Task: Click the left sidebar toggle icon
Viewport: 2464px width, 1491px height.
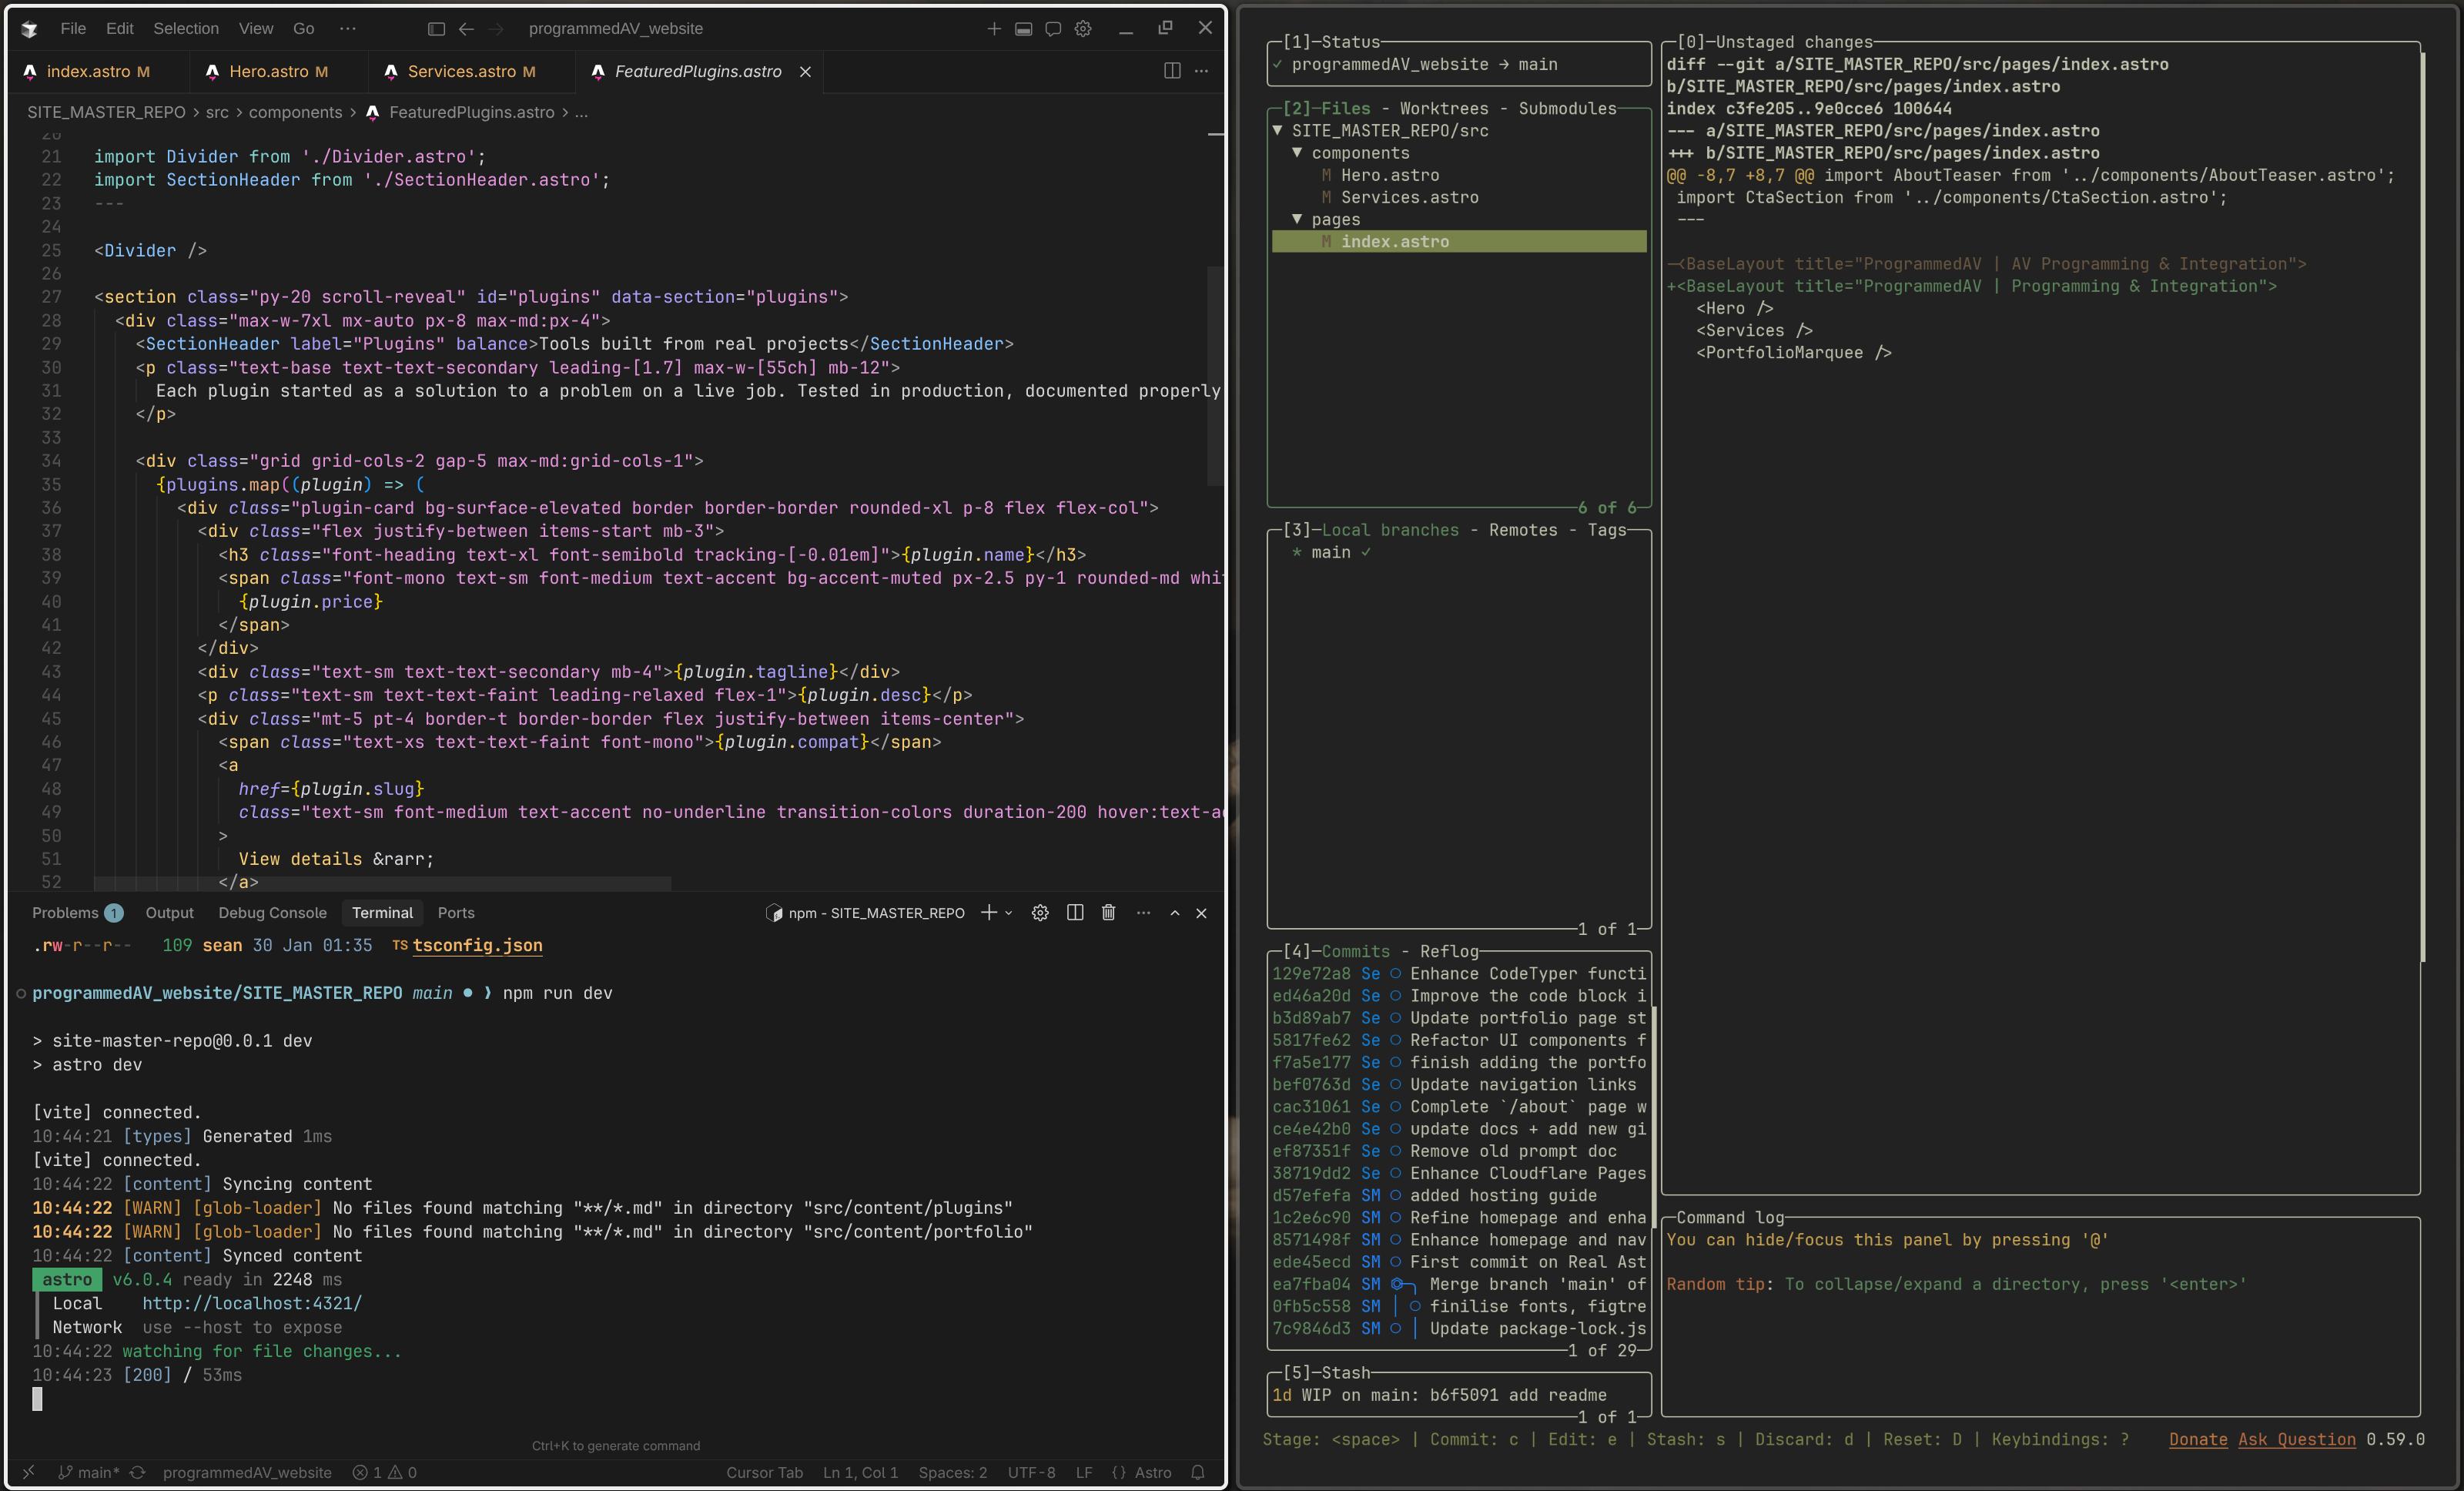Action: click(x=436, y=29)
